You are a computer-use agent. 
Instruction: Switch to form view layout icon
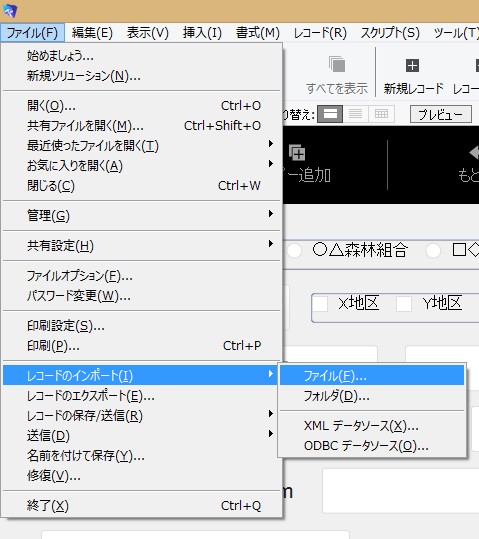330,114
